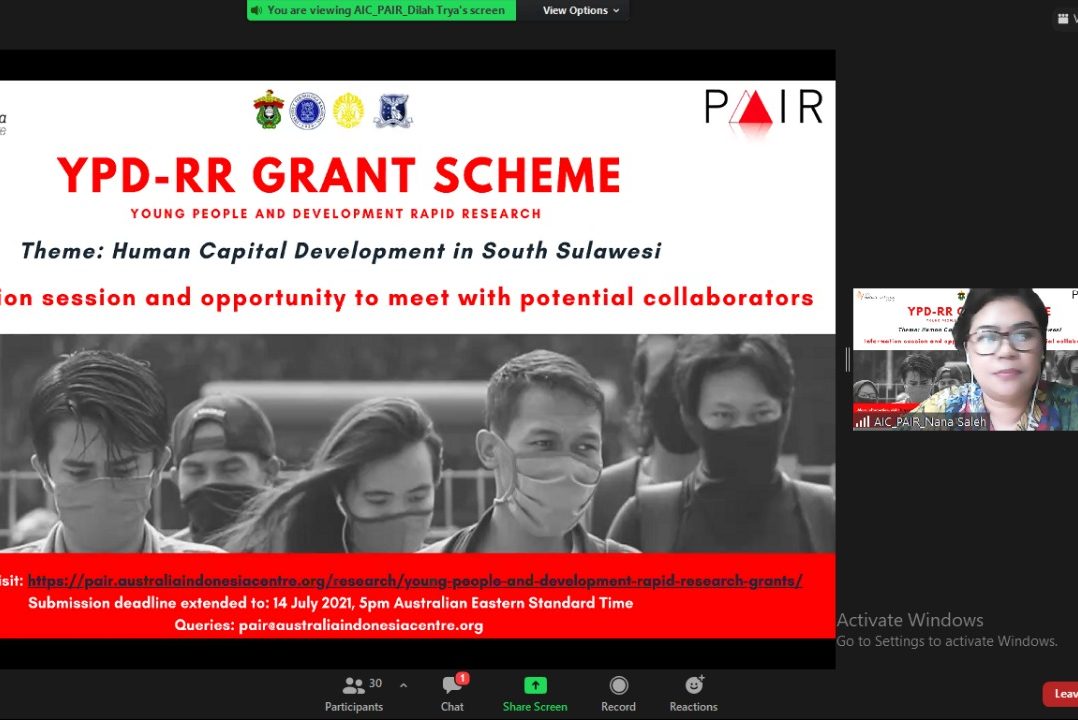Open the Chat with unread message
The height and width of the screenshot is (720, 1078).
[x=452, y=694]
